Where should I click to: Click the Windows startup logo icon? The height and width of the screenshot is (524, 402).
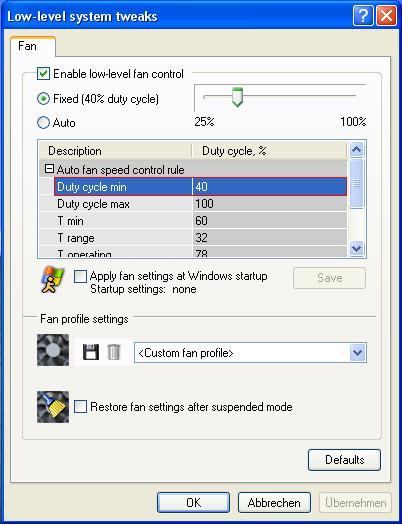[52, 280]
